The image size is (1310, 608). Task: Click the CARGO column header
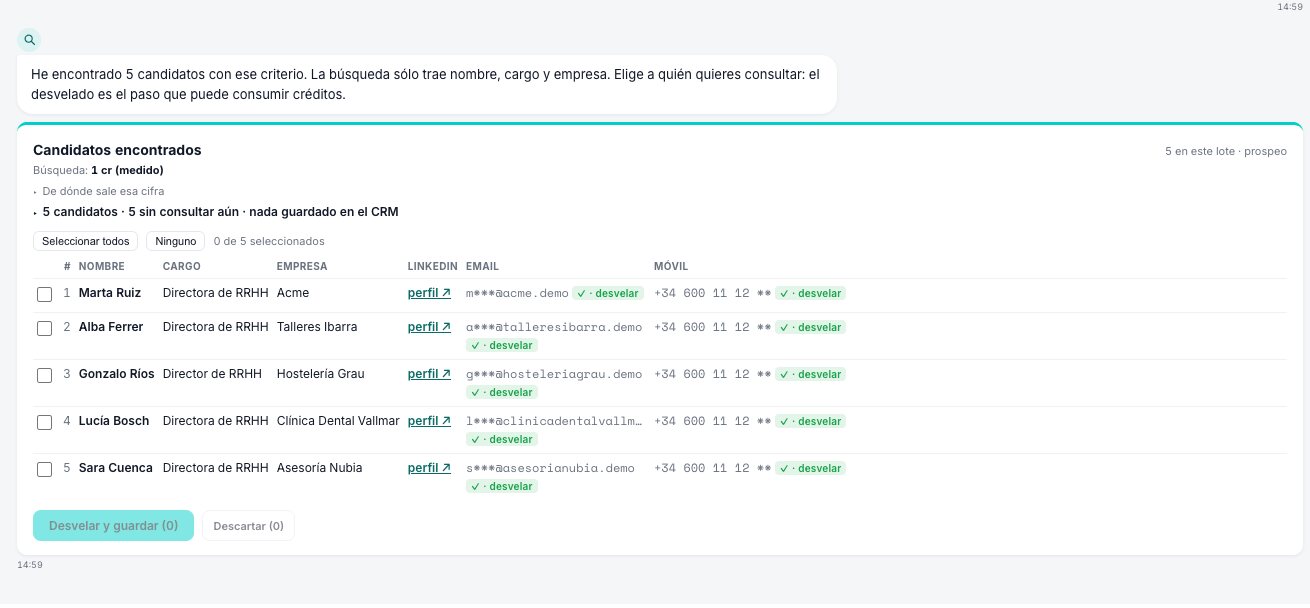(x=182, y=266)
